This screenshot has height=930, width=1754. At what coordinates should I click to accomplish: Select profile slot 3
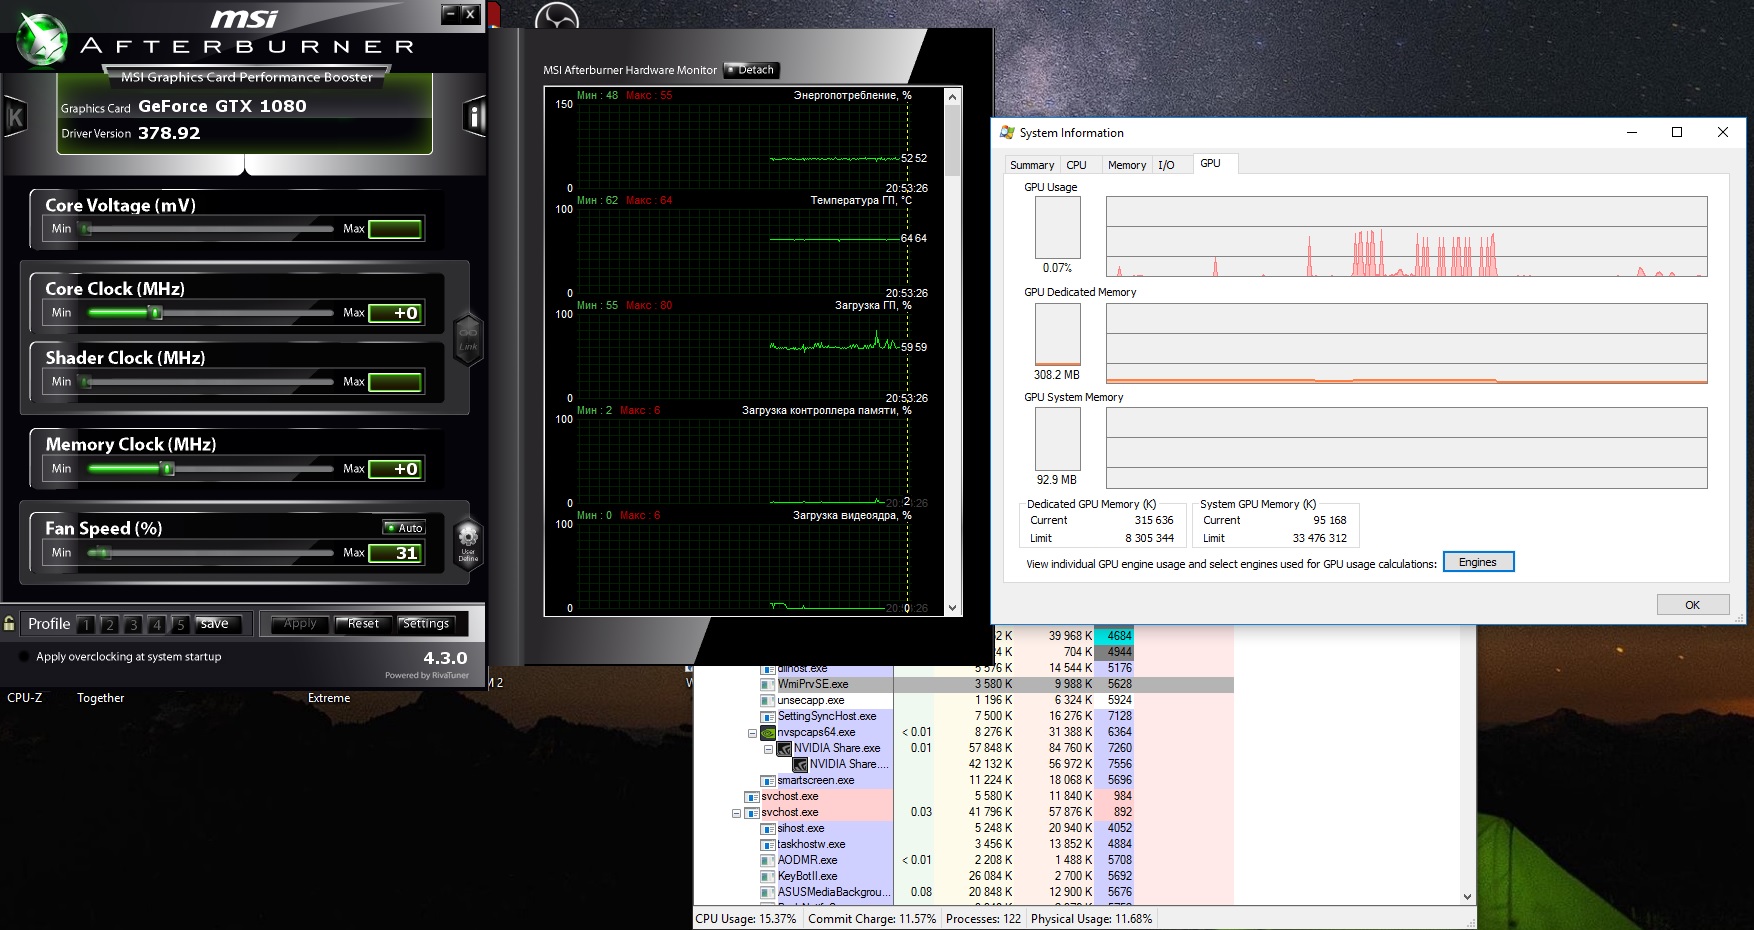tap(133, 625)
